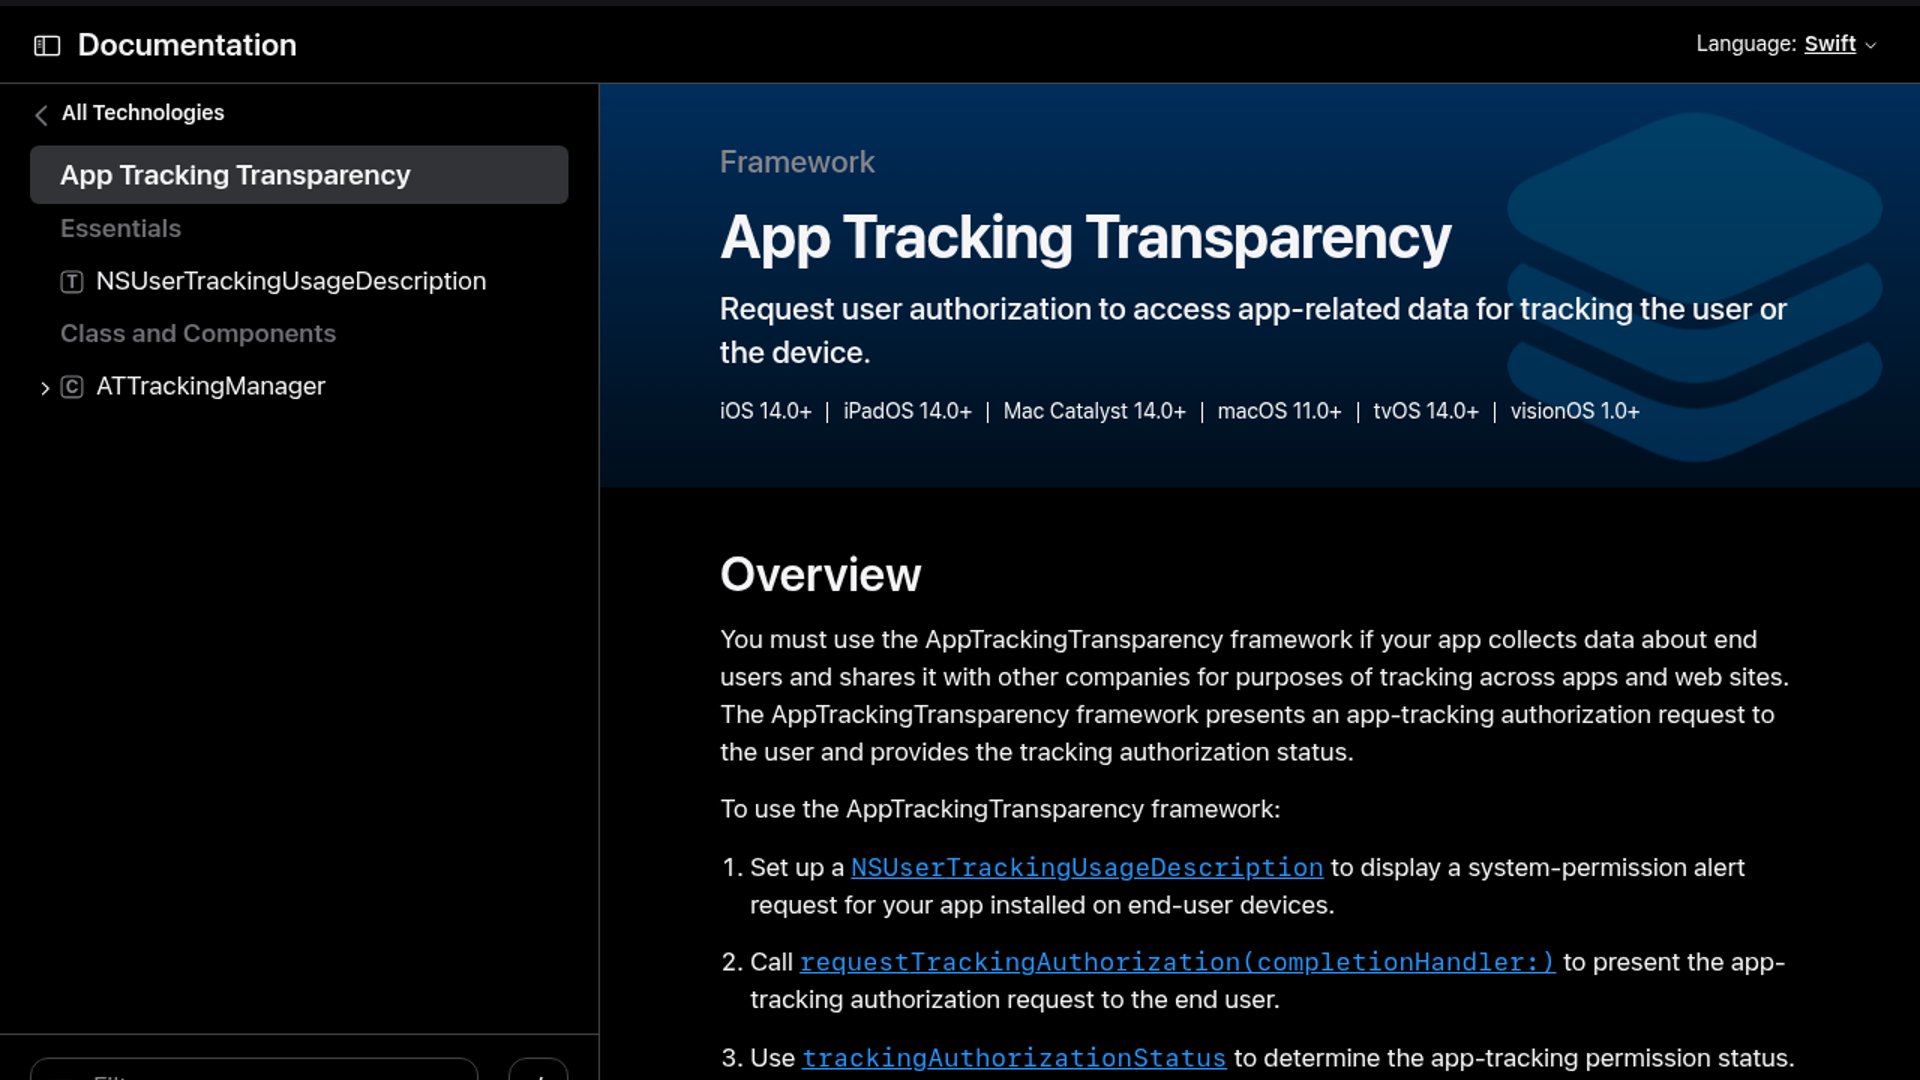
Task: Go back to All Technologies
Action: pos(143,113)
